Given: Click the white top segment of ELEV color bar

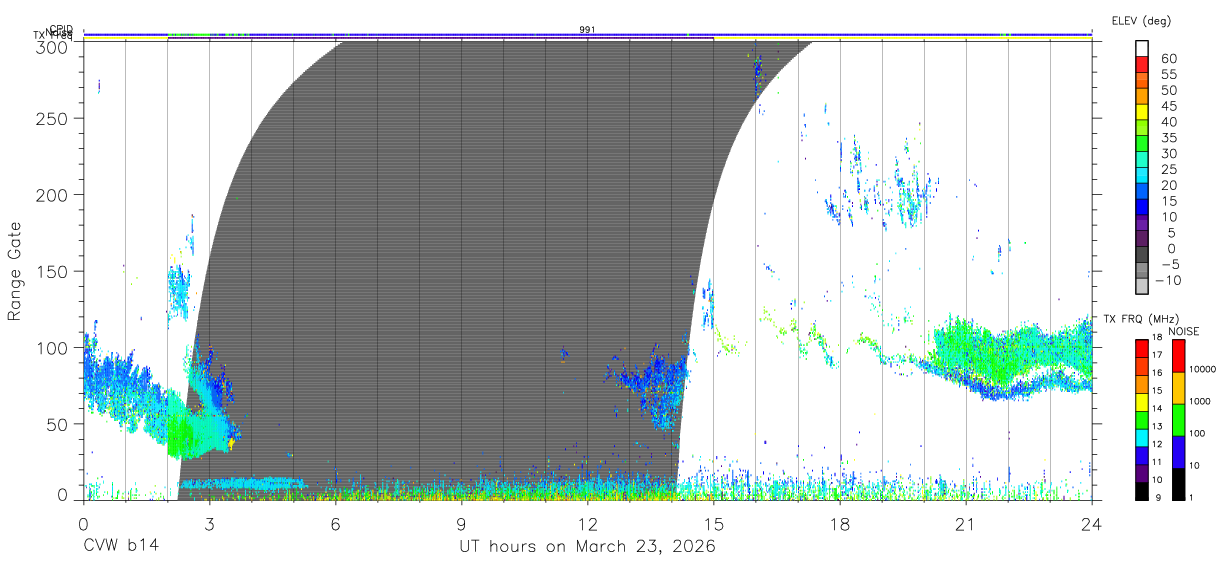Looking at the screenshot, I should pyautogui.click(x=1142, y=49).
